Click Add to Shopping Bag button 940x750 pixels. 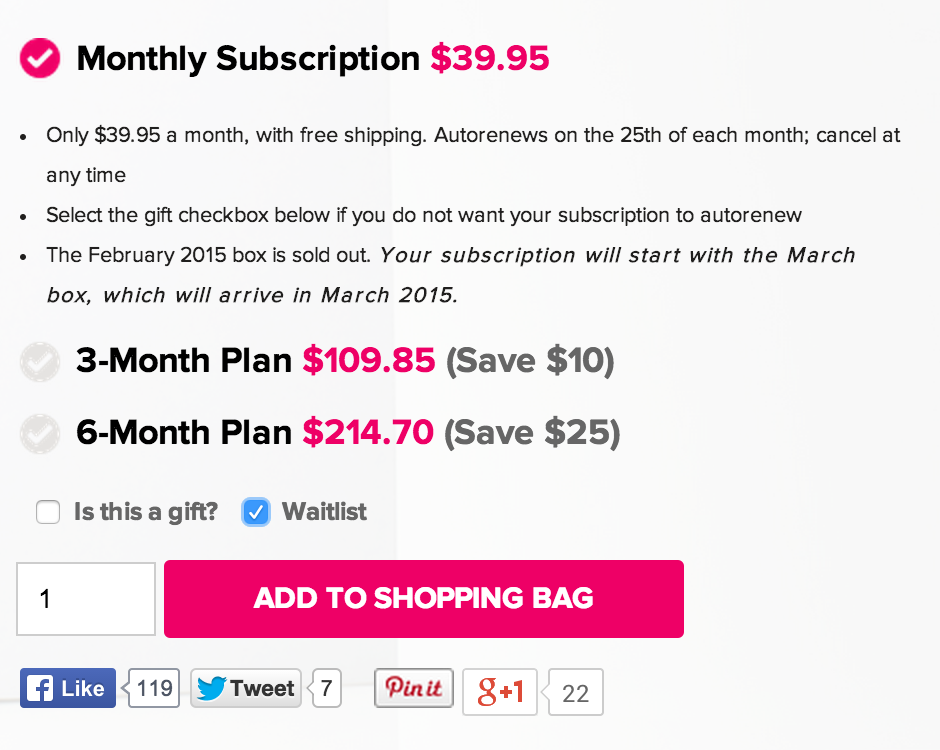tap(424, 598)
